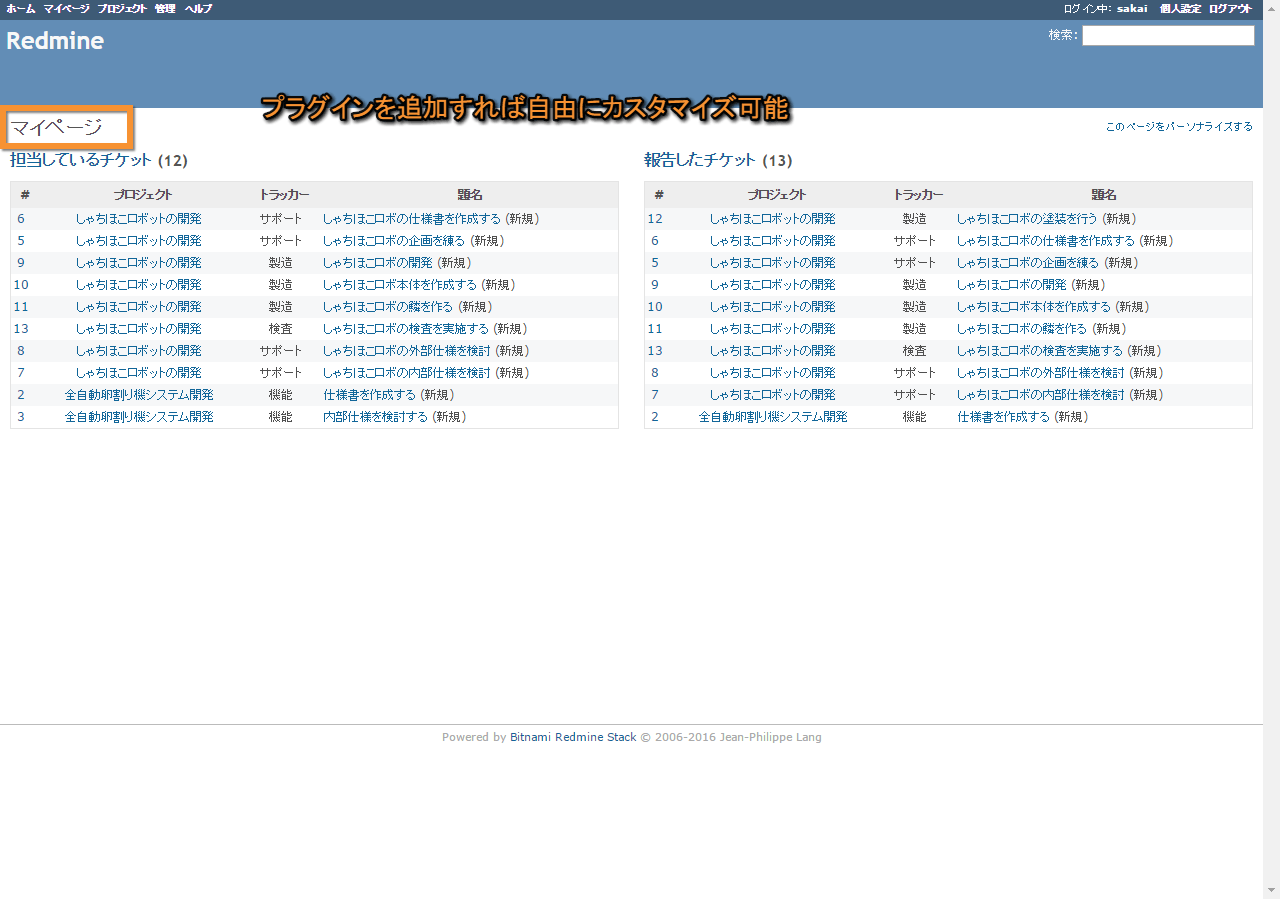Go to ホーム in top menu
The image size is (1280, 899).
[20, 8]
